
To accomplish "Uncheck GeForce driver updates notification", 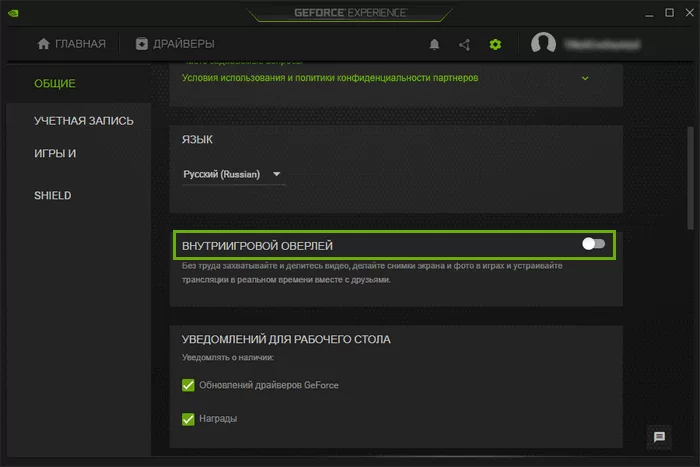I will click(188, 385).
